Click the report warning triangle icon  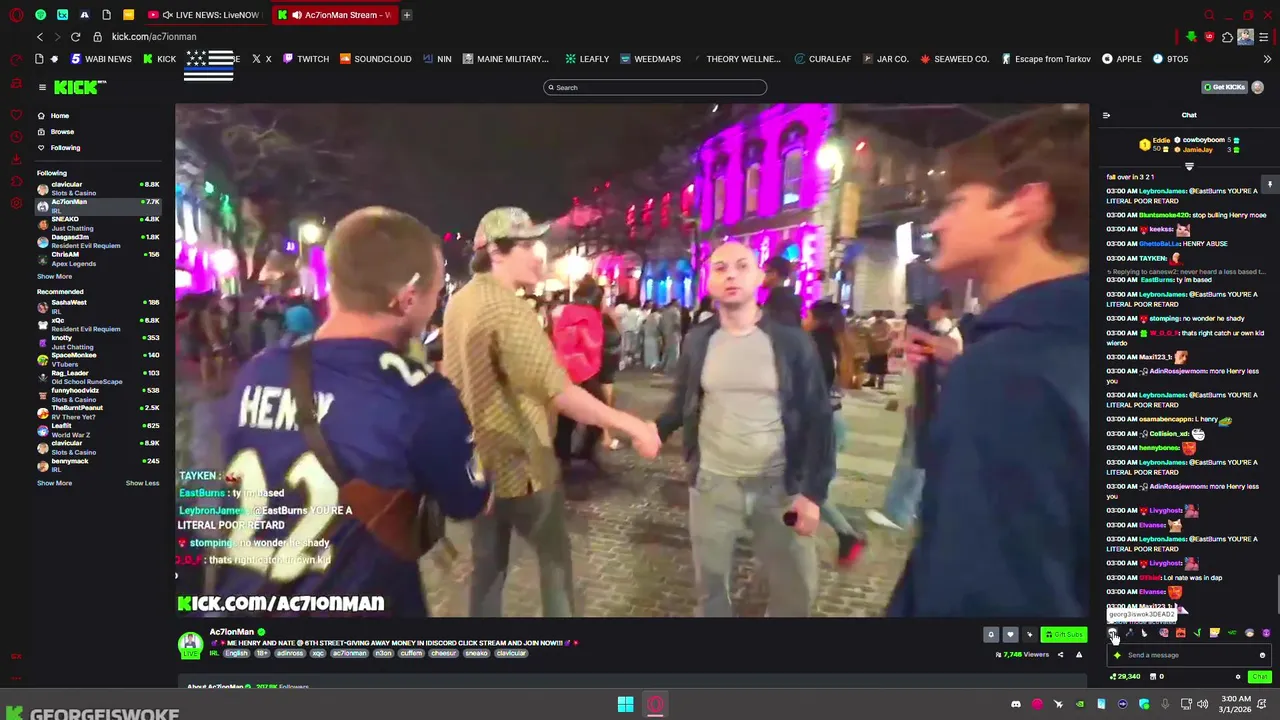pyautogui.click(x=1079, y=655)
